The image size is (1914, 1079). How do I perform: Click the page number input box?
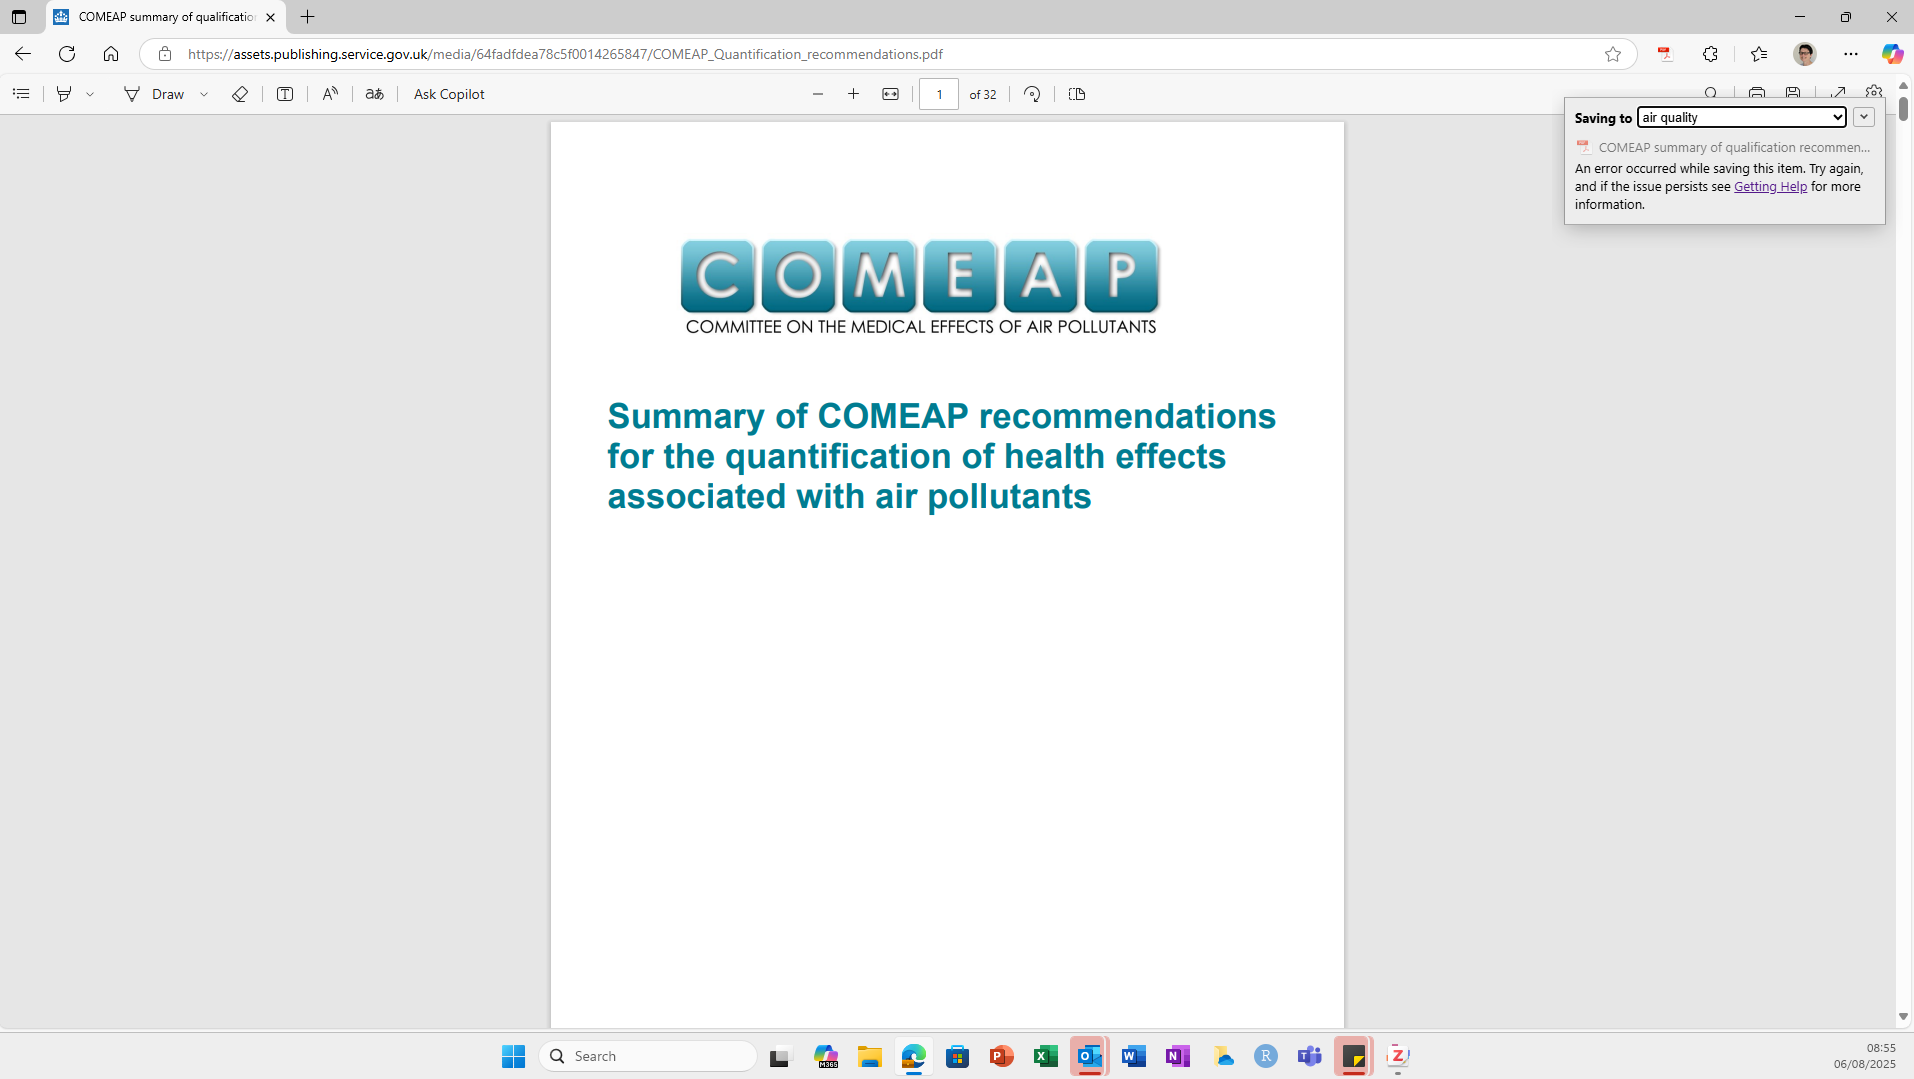(939, 94)
